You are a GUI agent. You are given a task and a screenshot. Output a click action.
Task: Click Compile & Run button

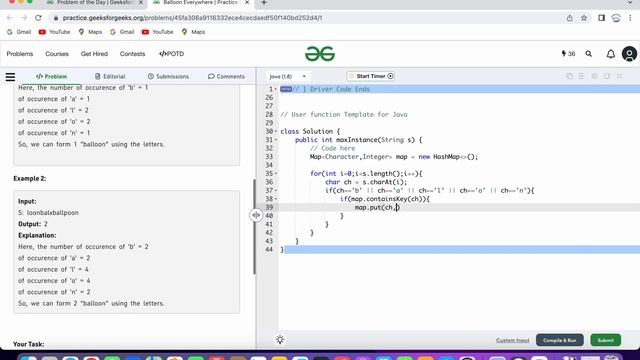[x=560, y=340]
